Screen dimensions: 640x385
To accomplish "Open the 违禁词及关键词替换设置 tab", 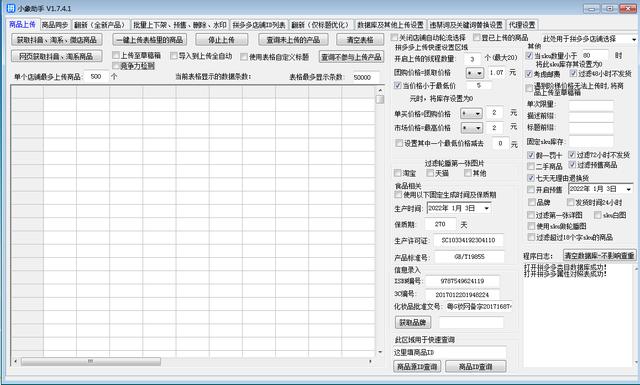I will (x=466, y=25).
